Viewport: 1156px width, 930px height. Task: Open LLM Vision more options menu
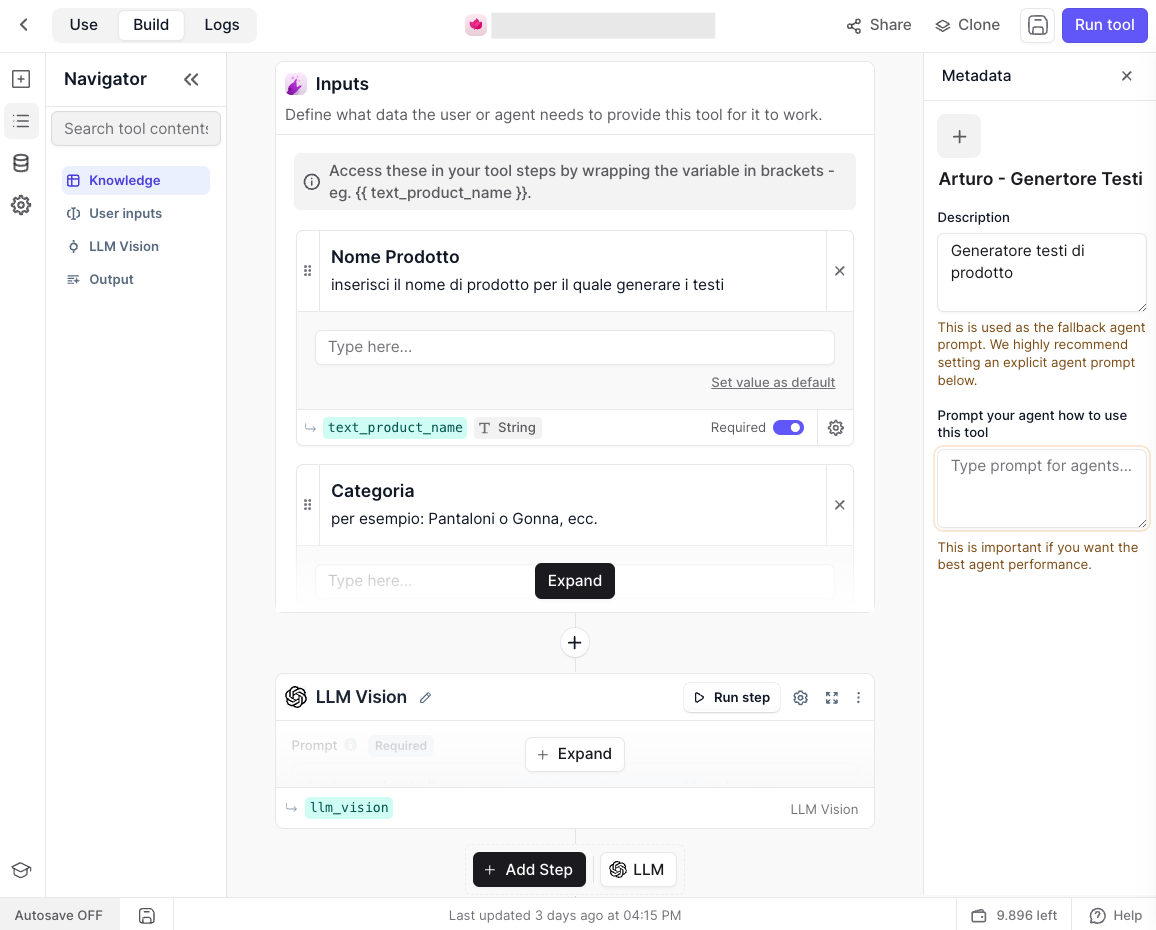pyautogui.click(x=858, y=698)
